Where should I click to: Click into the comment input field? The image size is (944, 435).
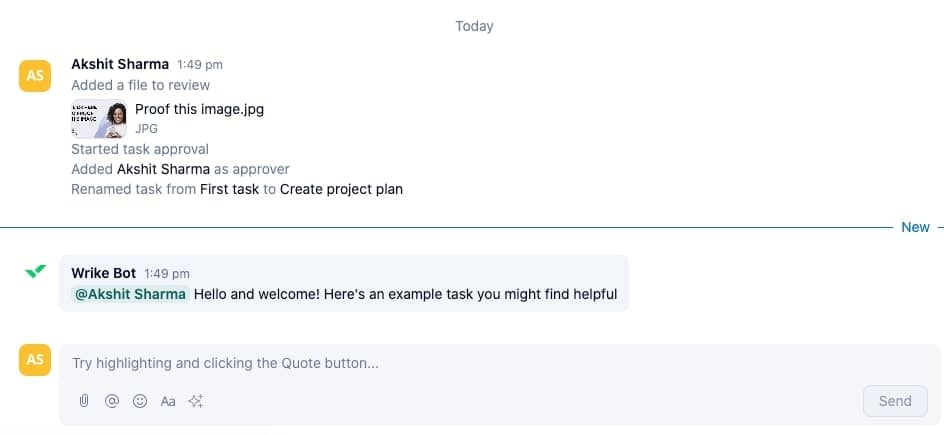[x=450, y=363]
